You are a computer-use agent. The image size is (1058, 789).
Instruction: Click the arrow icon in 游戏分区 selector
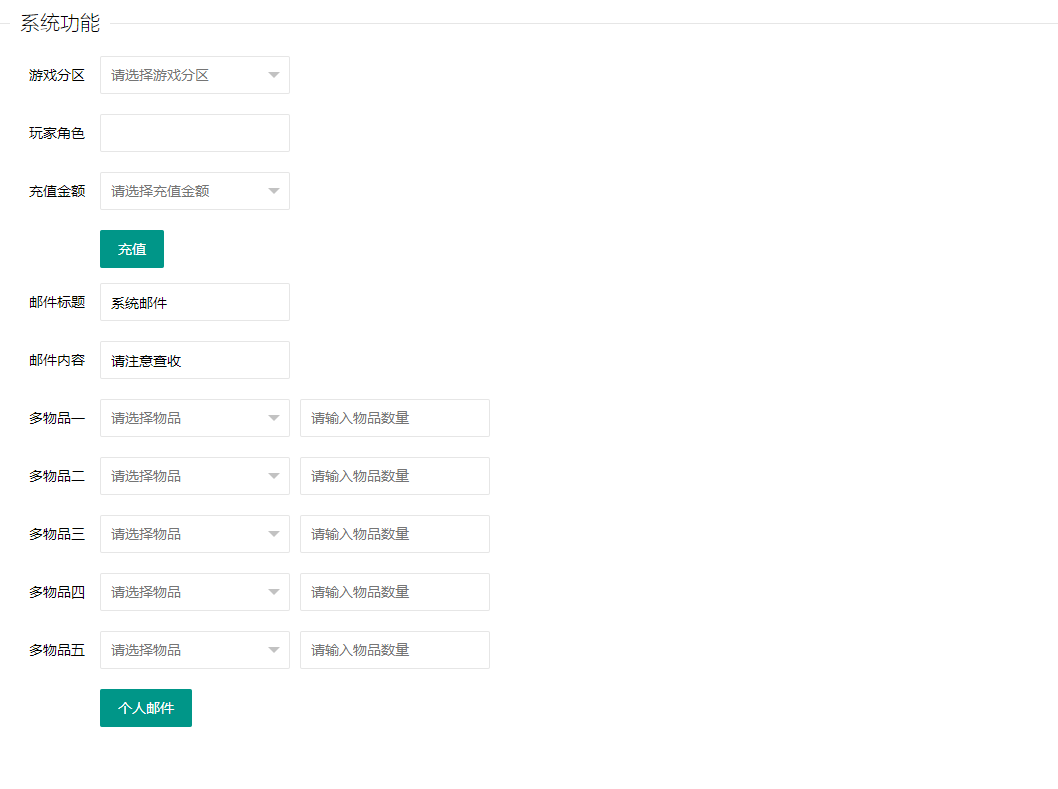point(274,75)
